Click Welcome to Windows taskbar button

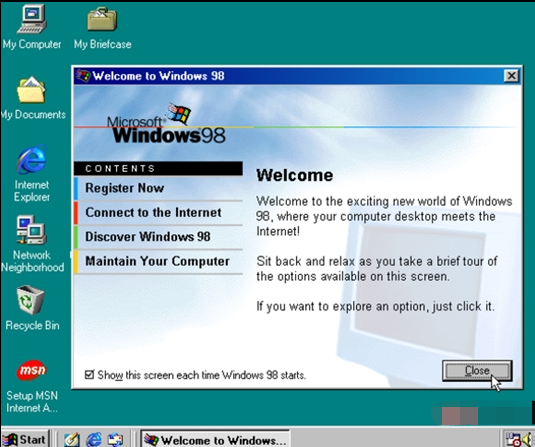tap(216, 439)
